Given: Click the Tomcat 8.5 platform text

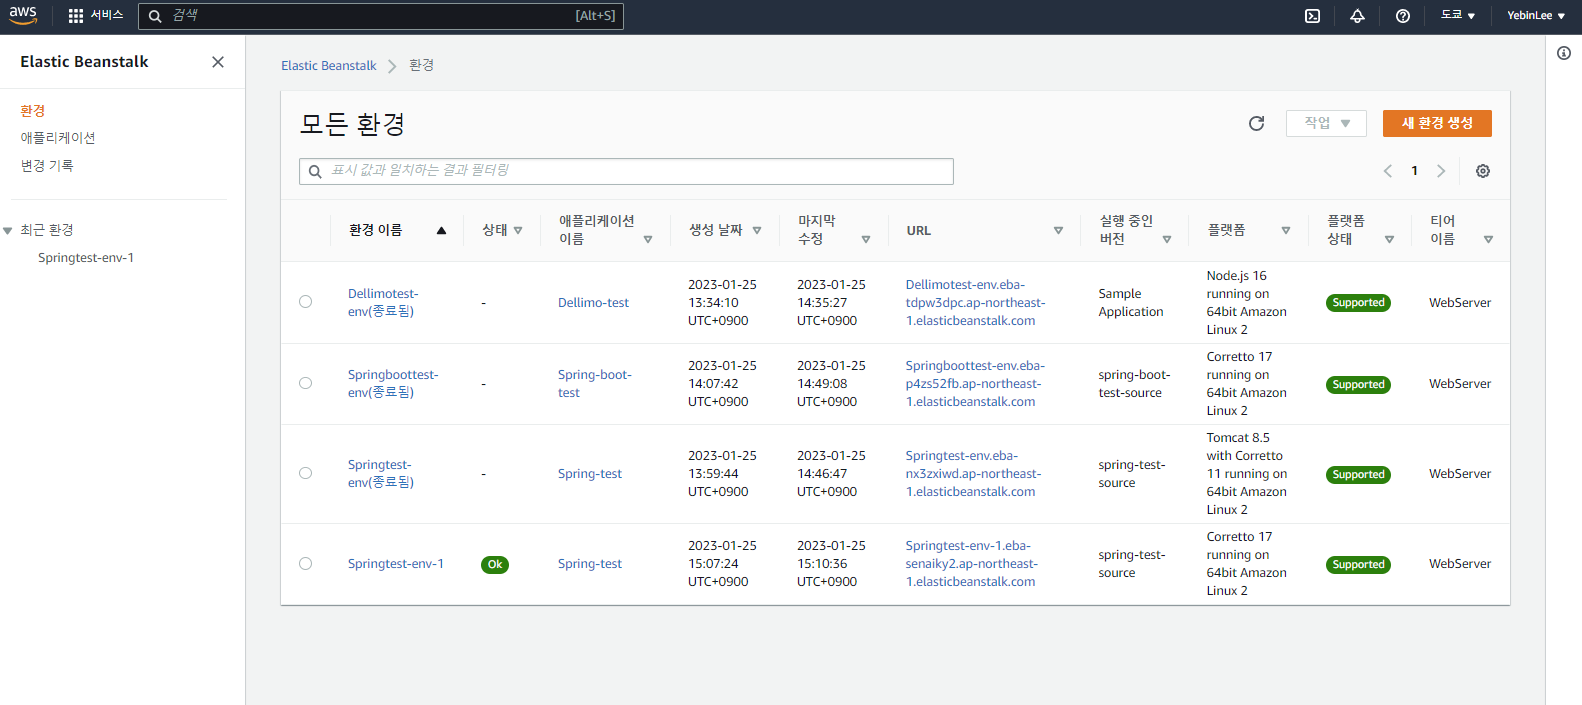Looking at the screenshot, I should [x=1246, y=474].
